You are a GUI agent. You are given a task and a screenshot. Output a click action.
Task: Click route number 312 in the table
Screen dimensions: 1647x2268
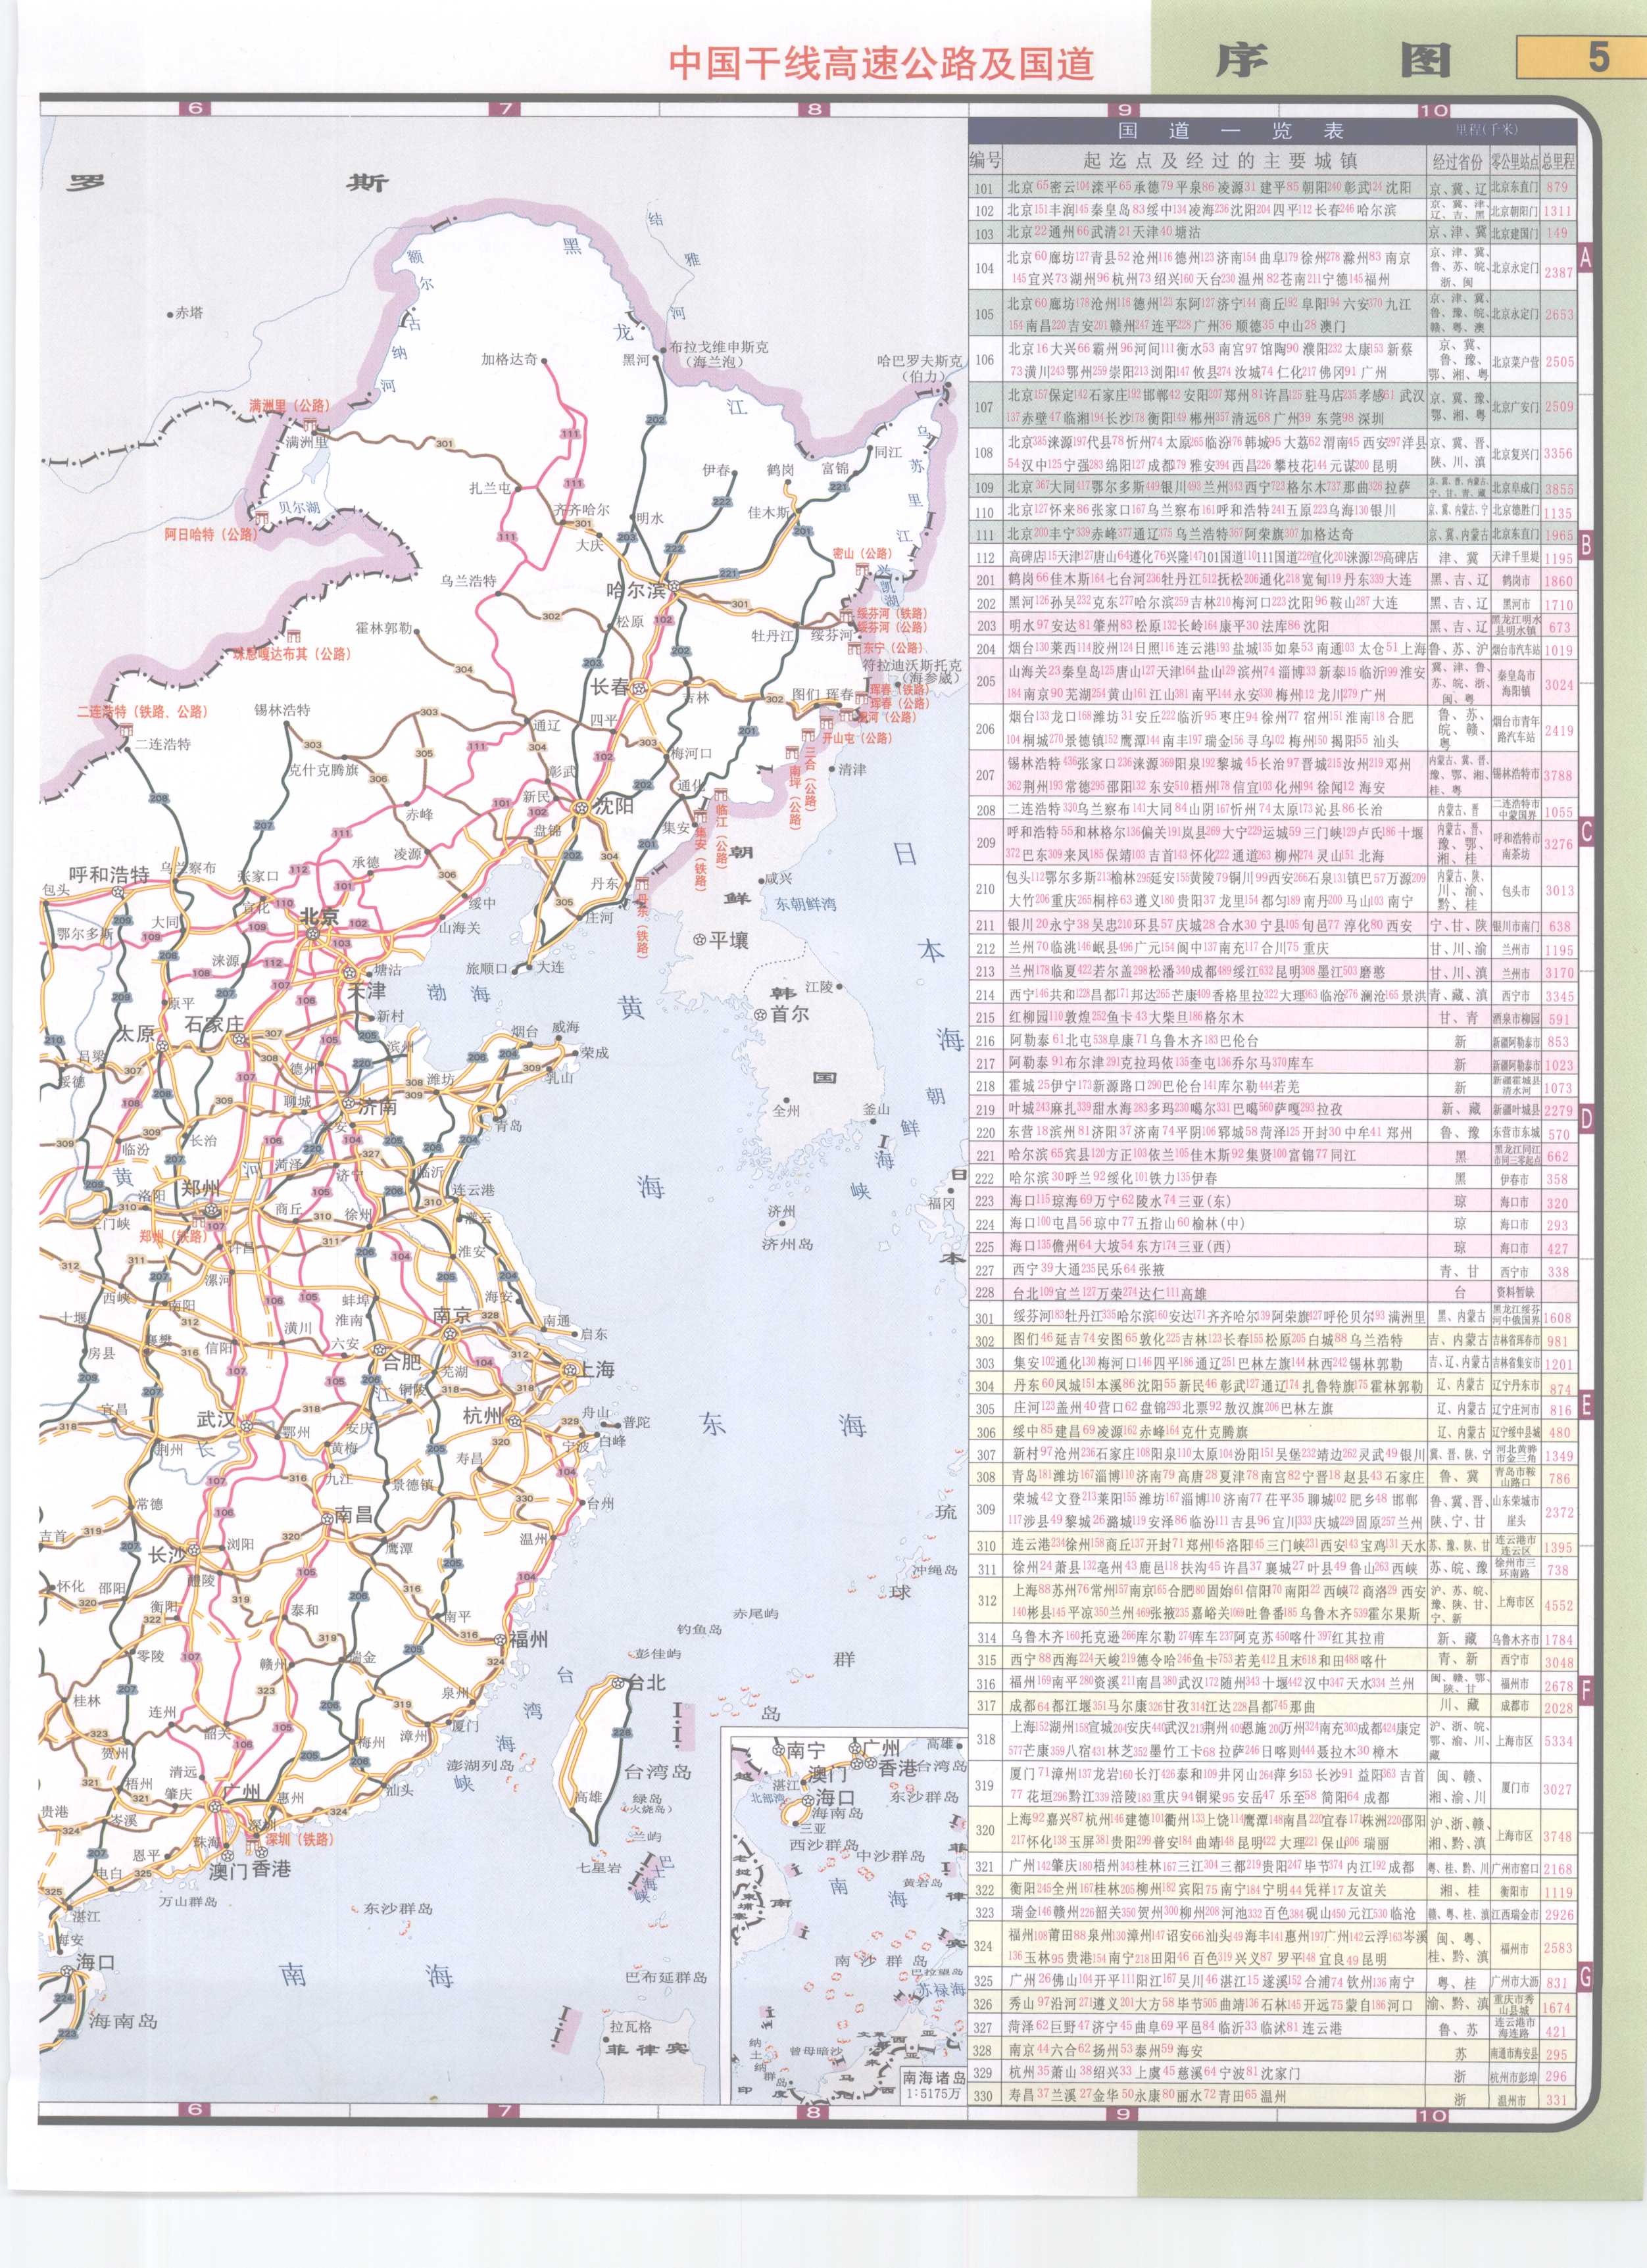986,1600
